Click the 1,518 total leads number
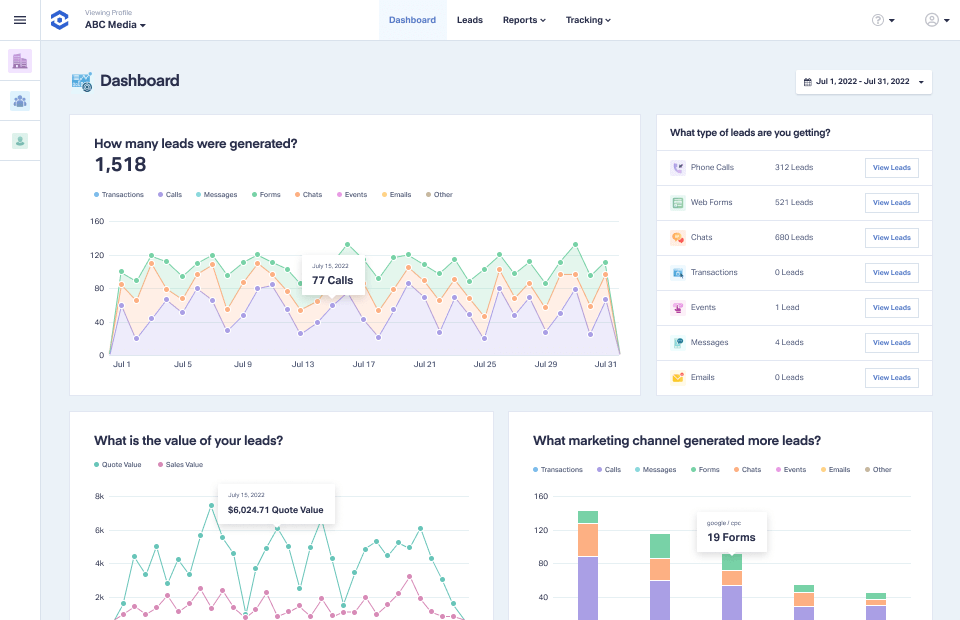This screenshot has height=620, width=960. 120,165
